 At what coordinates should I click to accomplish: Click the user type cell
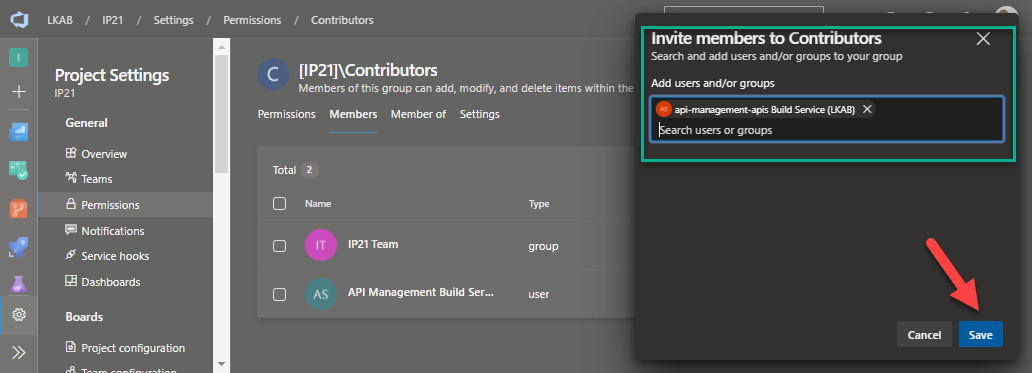coord(538,294)
